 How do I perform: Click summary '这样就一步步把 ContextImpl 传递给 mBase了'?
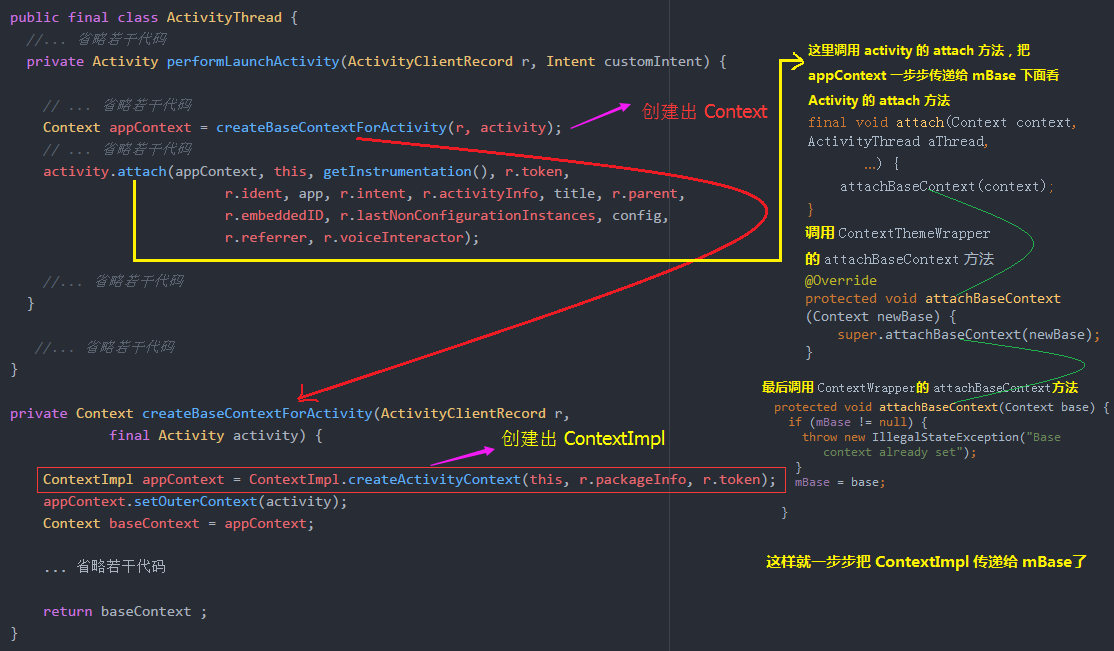926,562
